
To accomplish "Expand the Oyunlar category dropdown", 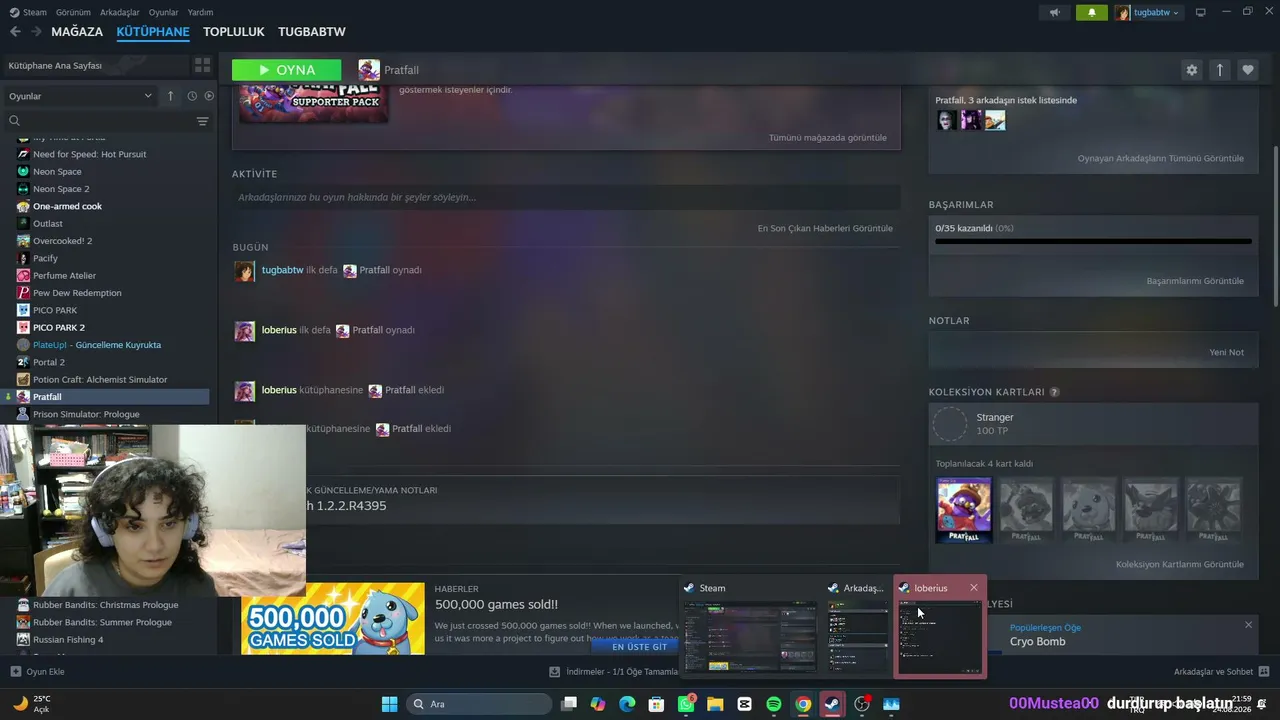I will click(80, 96).
